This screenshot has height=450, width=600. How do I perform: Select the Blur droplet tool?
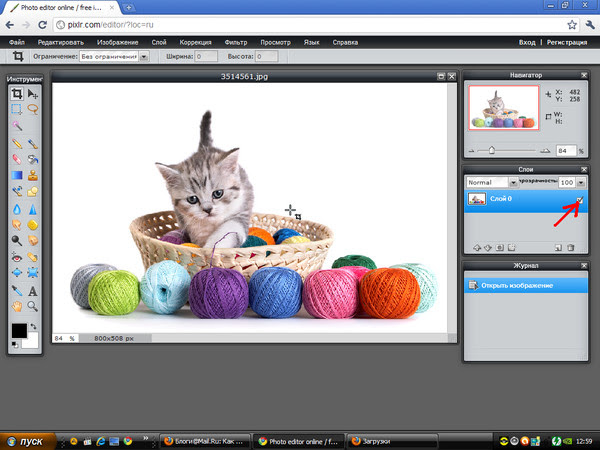(17, 209)
